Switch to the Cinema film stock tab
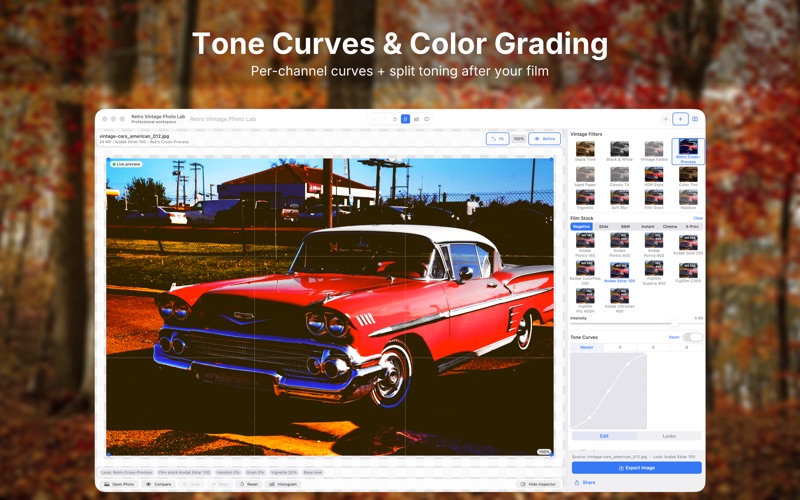Image resolution: width=800 pixels, height=500 pixels. pos(670,227)
